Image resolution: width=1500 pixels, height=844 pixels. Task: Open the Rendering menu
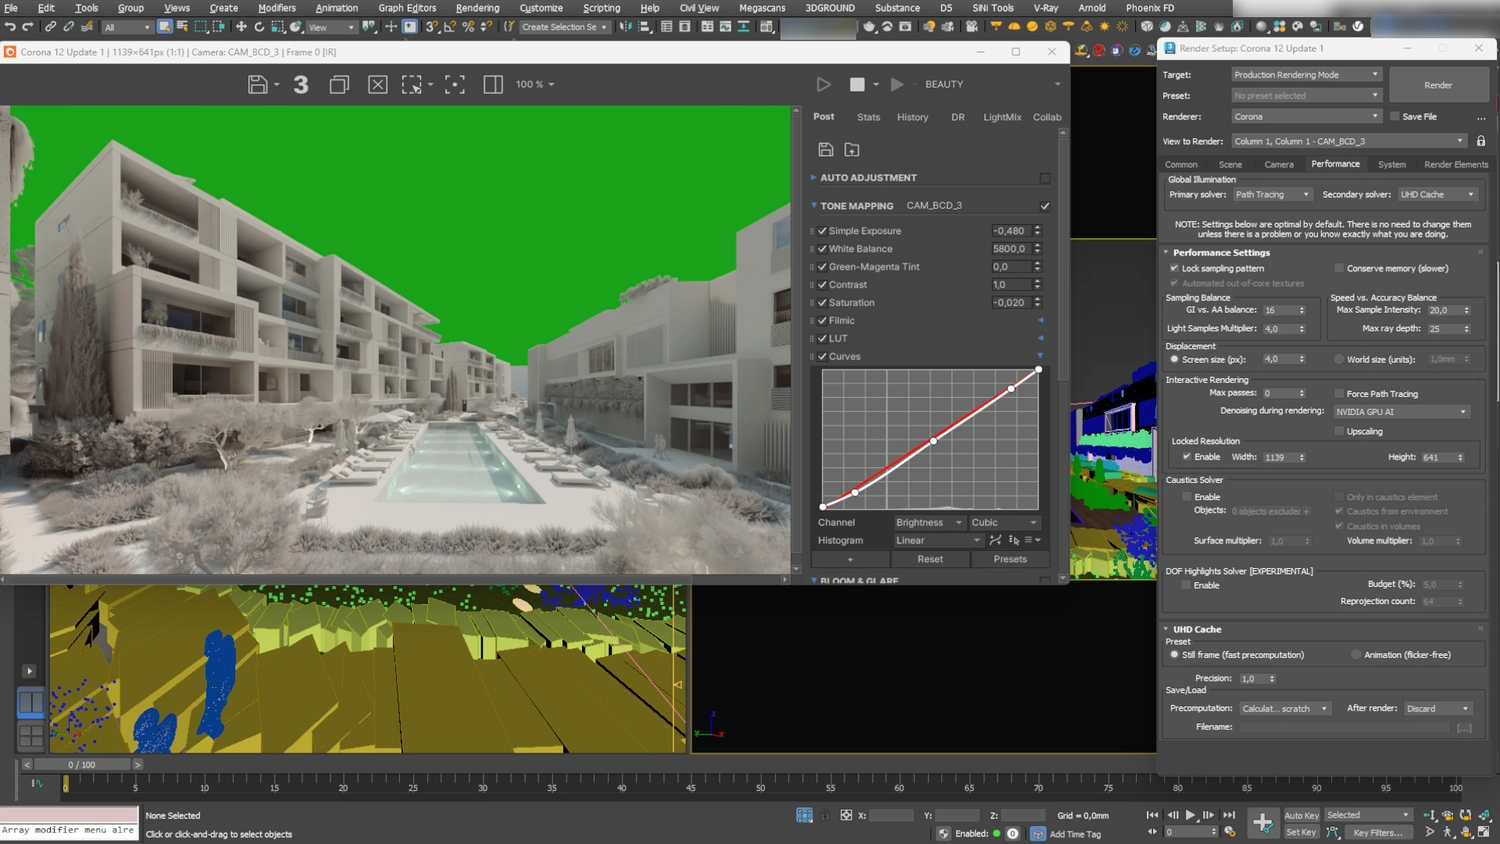(x=477, y=8)
